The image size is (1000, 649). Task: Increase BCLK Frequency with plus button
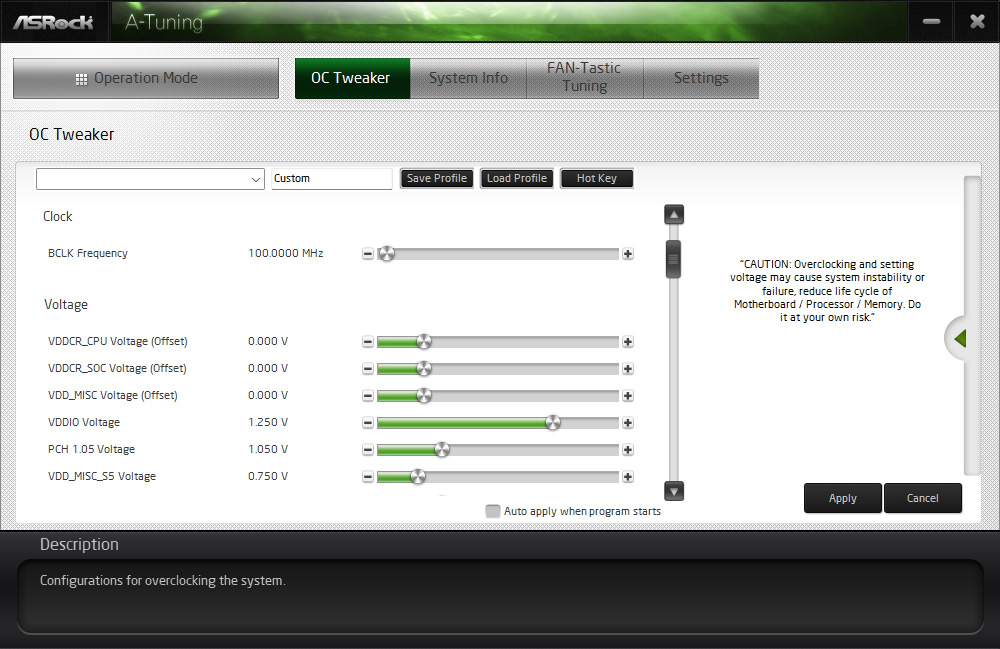[628, 254]
